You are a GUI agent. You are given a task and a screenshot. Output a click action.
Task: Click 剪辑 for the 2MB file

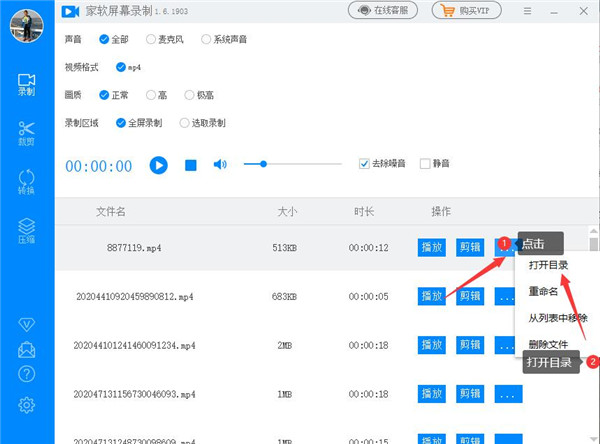coord(470,345)
